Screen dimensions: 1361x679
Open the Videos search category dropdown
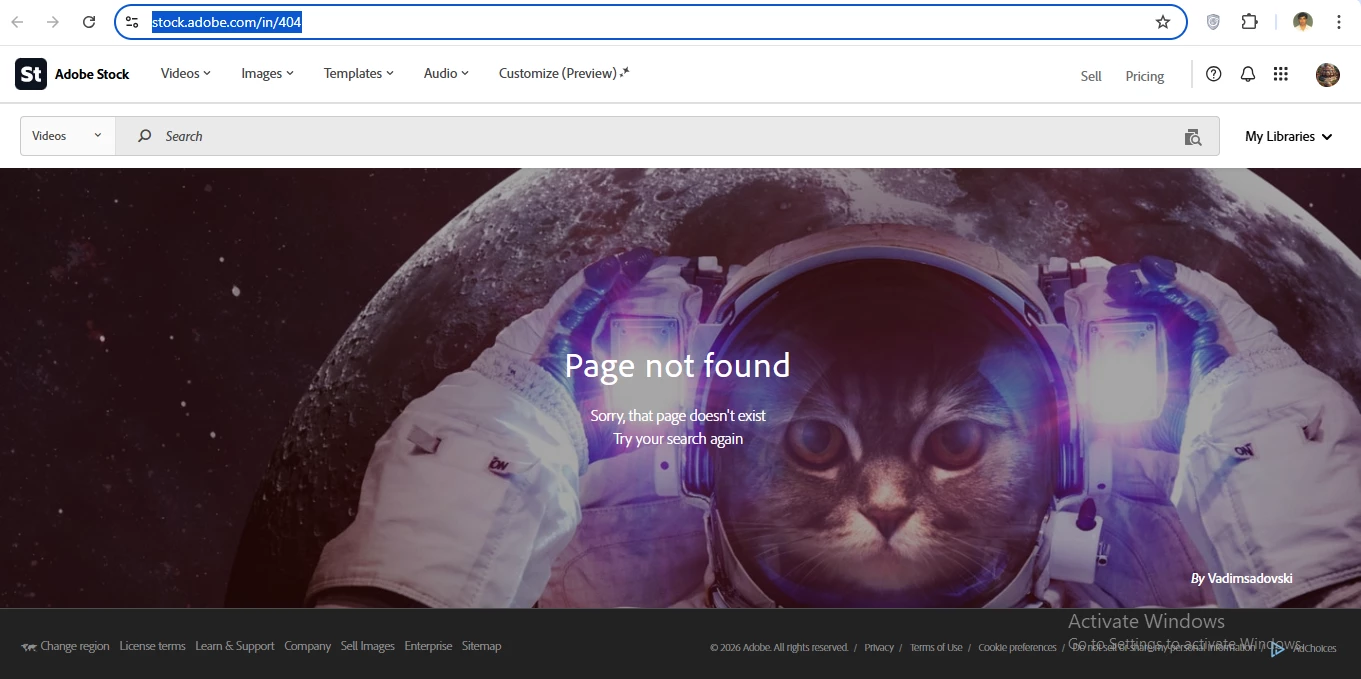point(68,136)
